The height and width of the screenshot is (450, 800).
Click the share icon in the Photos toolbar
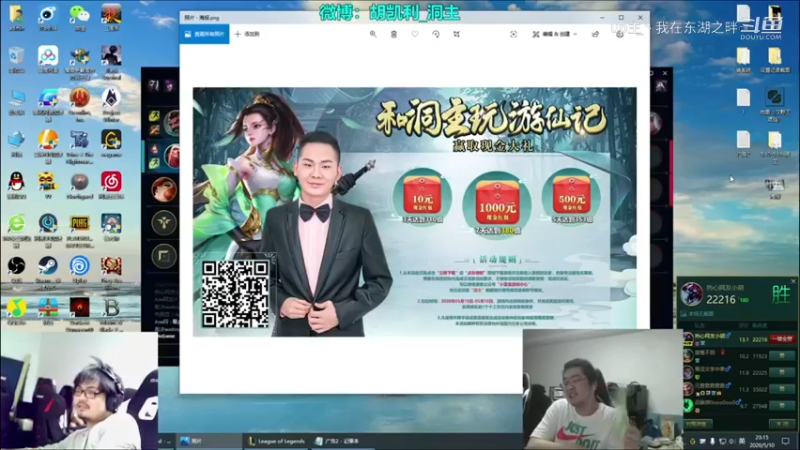click(595, 34)
